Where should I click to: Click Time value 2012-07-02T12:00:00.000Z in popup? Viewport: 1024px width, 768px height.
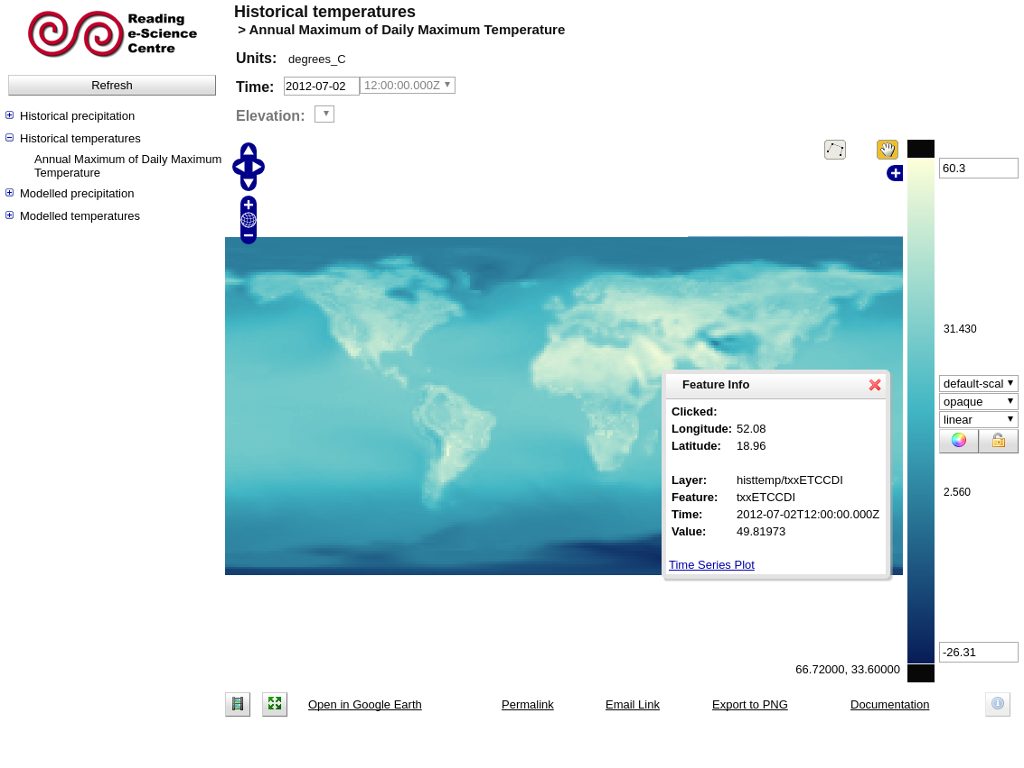coord(808,515)
